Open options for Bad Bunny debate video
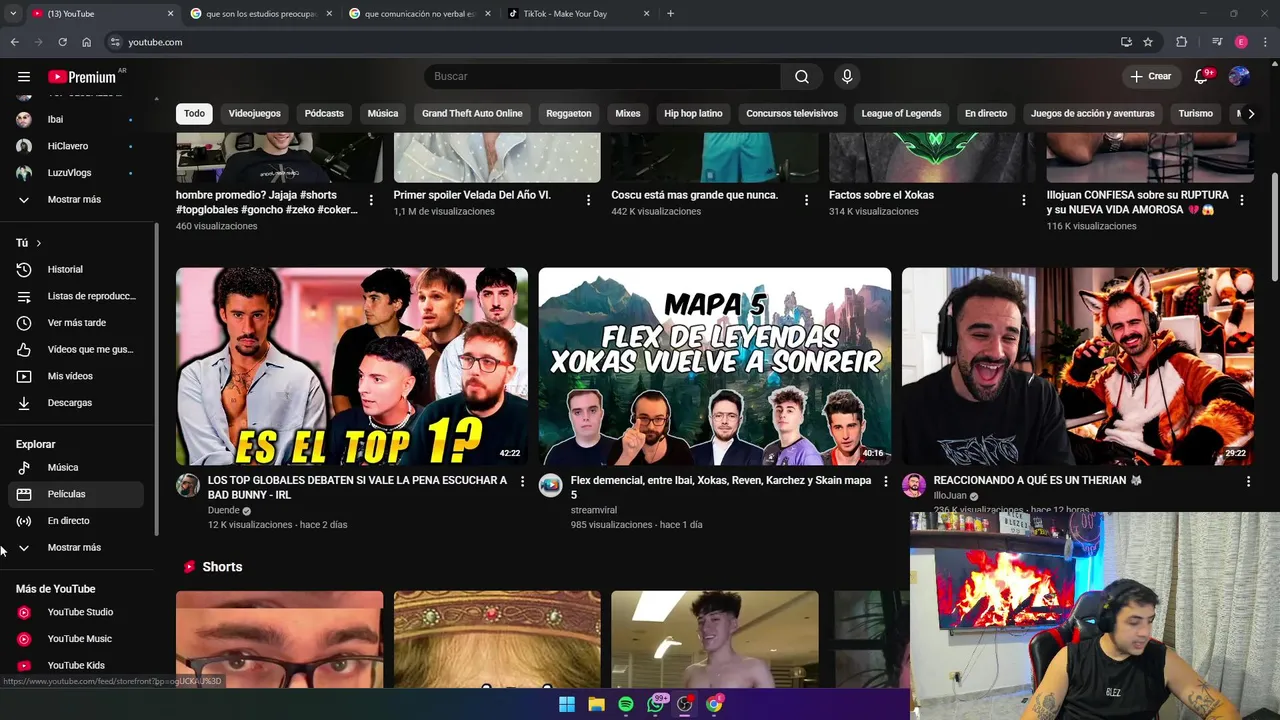 [x=522, y=481]
